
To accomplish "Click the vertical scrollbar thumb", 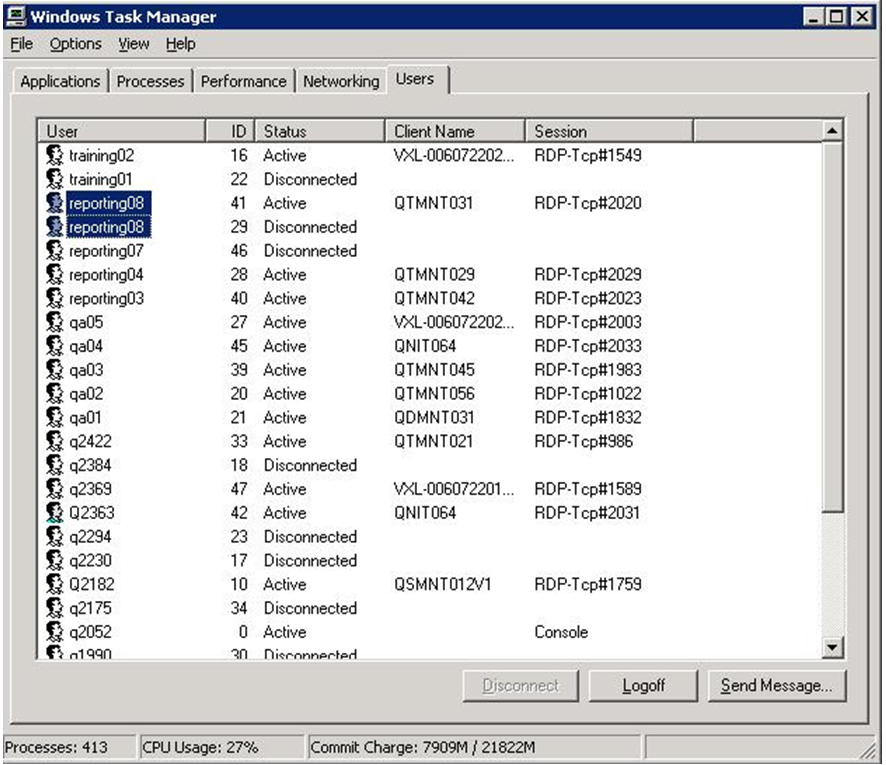I will pos(832,327).
